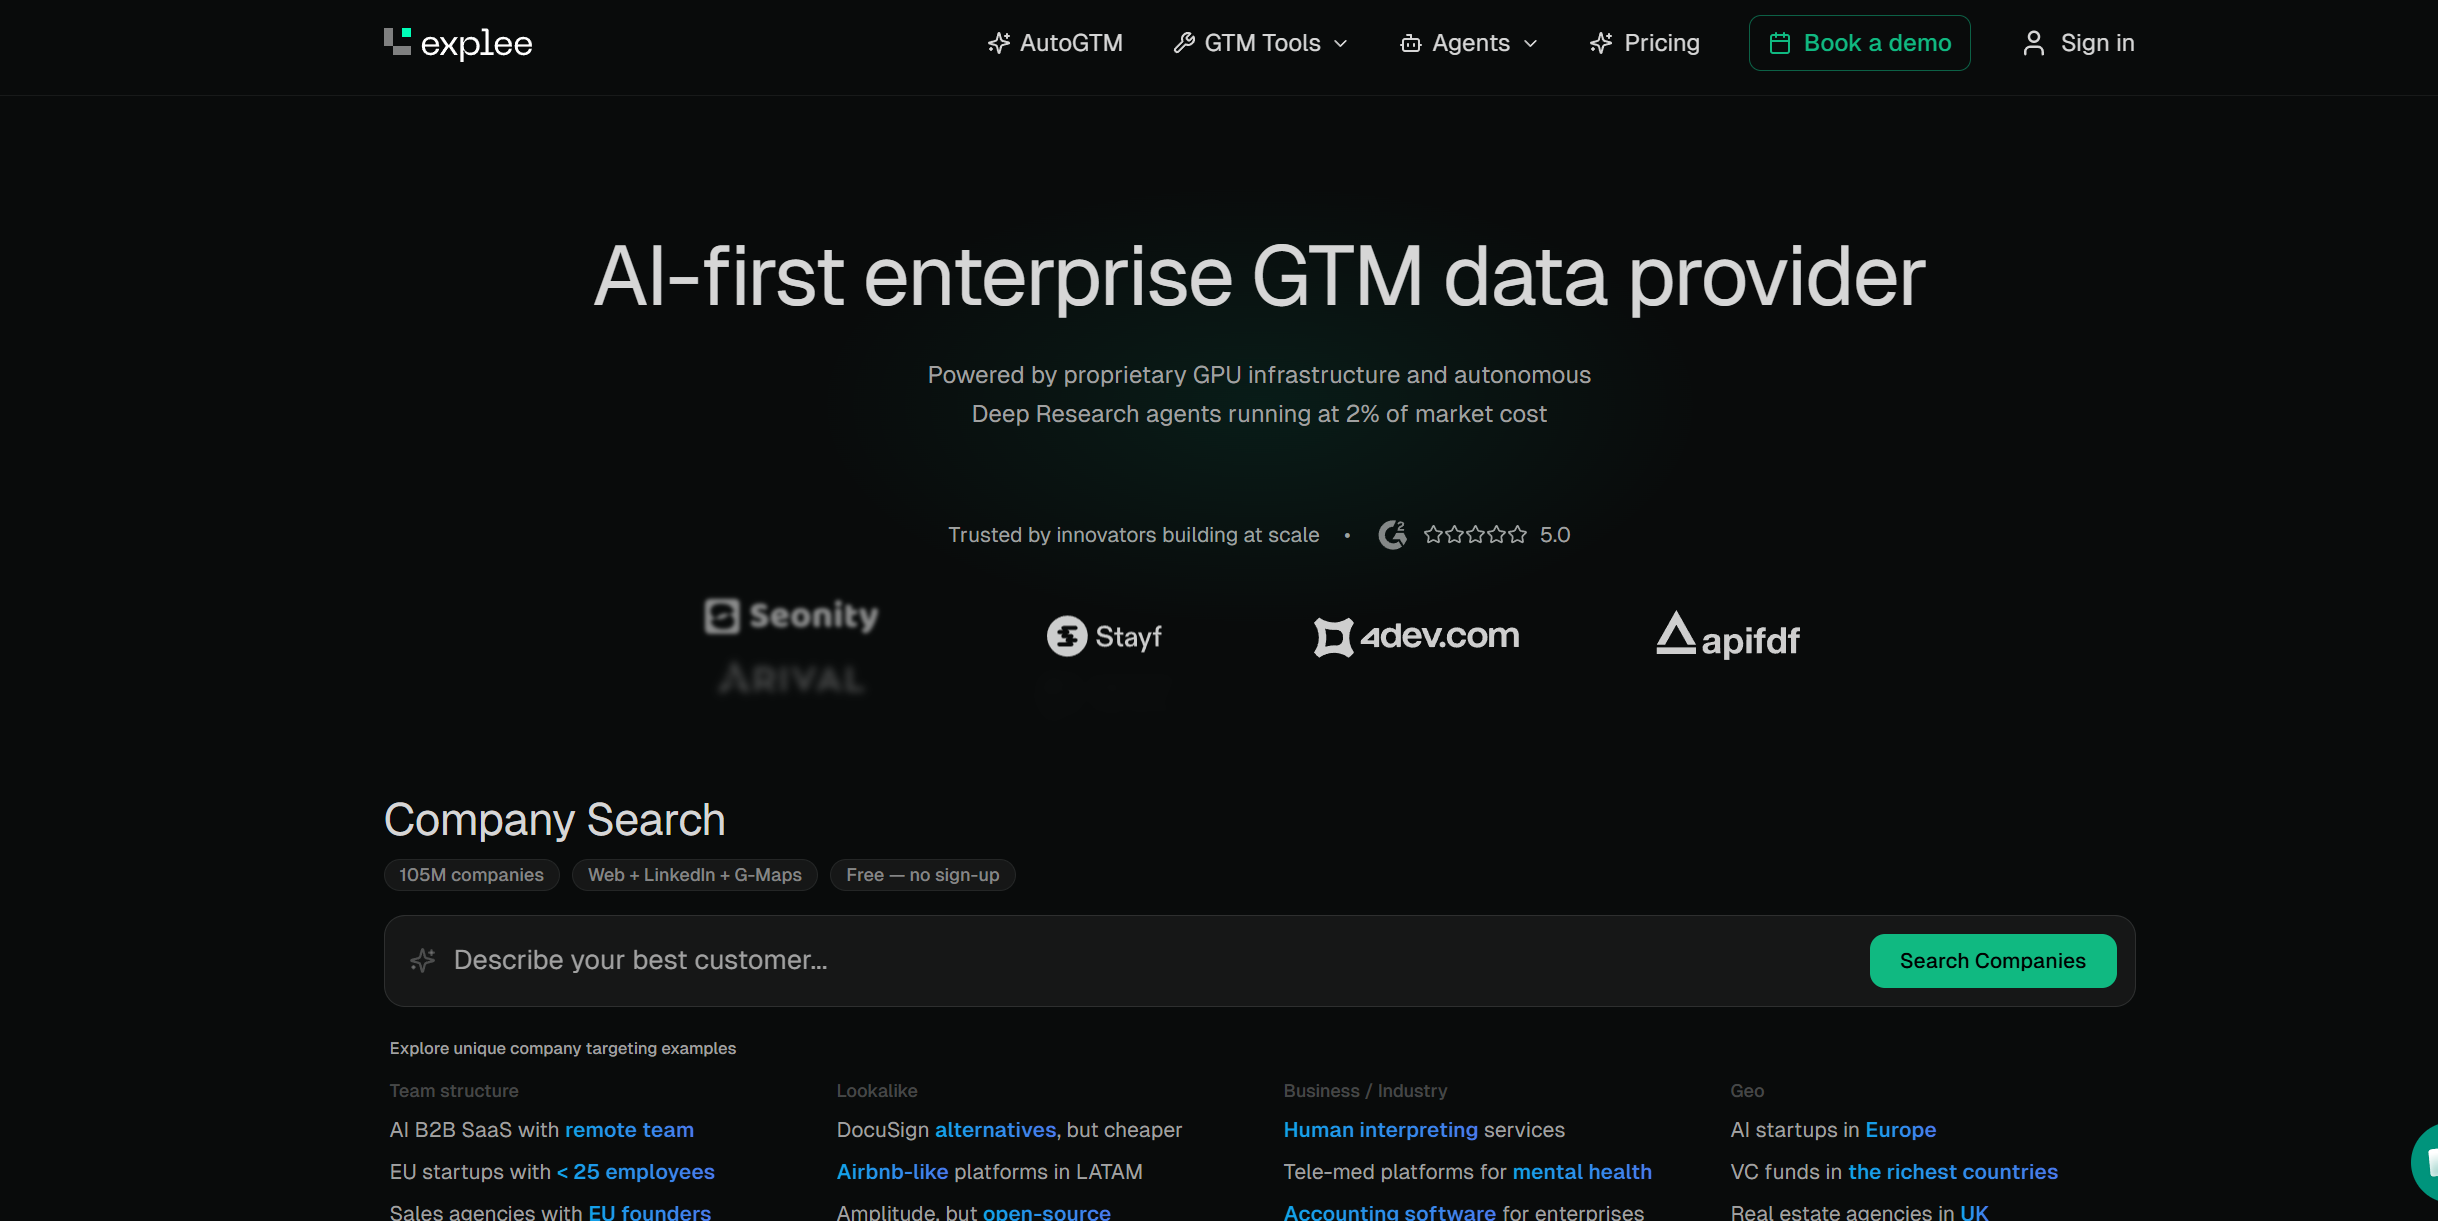Click the G2 logo icon
2438x1221 pixels.
pos(1392,535)
